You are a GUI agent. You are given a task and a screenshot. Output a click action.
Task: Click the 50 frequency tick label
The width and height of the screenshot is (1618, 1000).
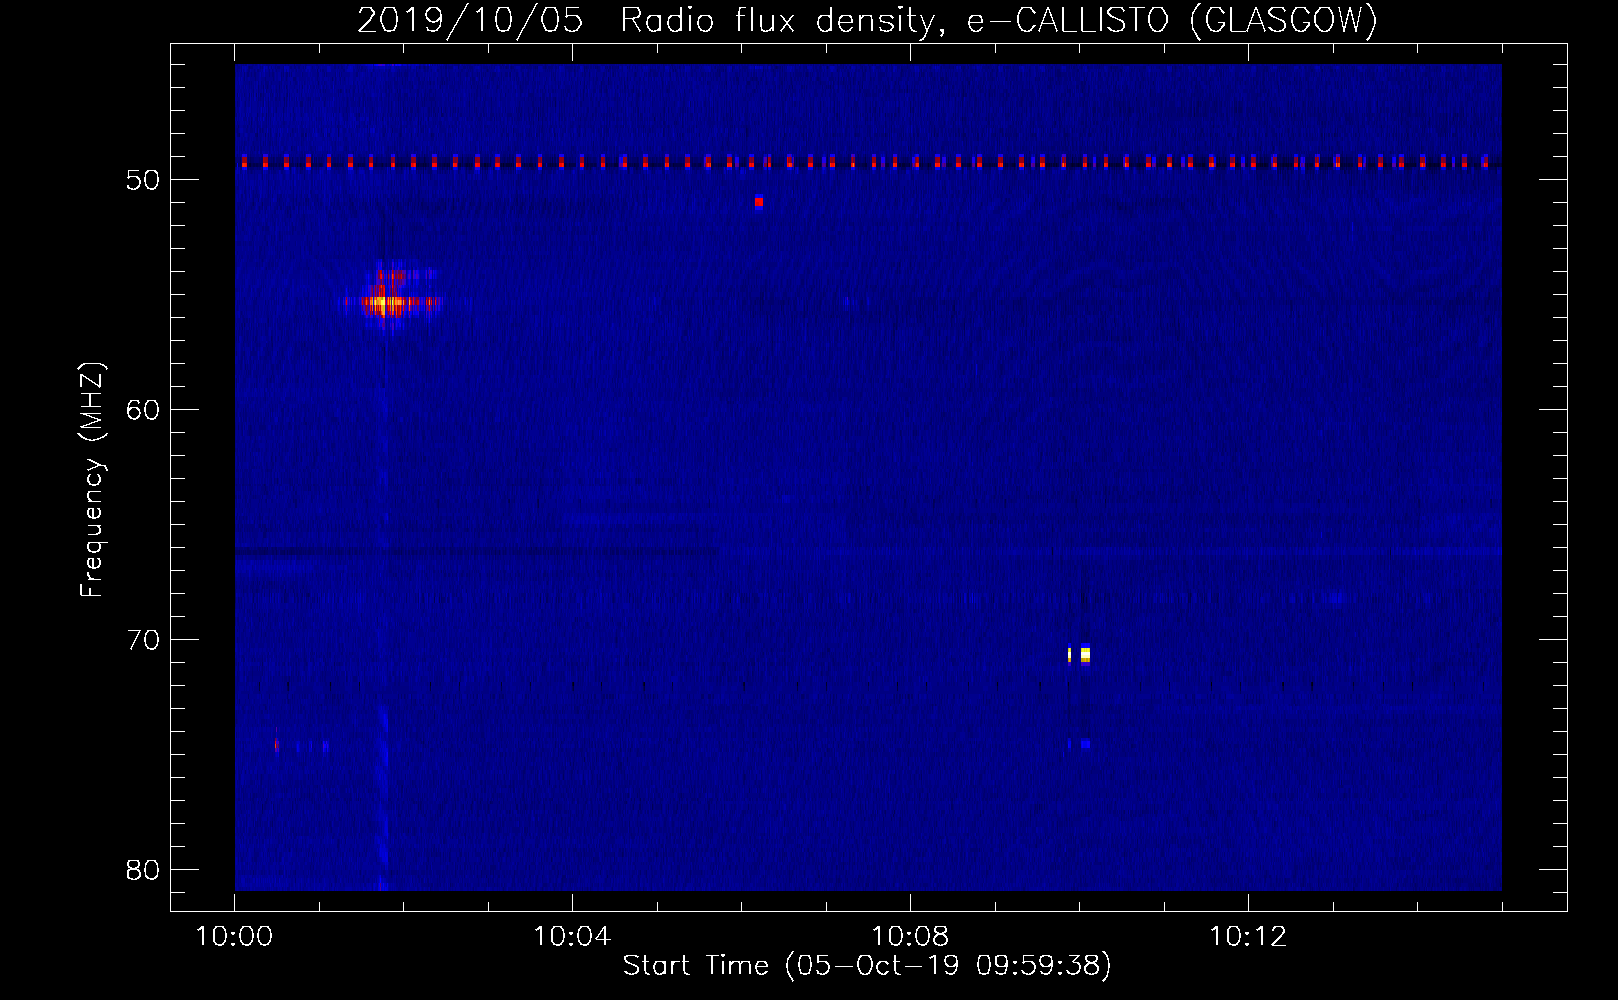[143, 180]
